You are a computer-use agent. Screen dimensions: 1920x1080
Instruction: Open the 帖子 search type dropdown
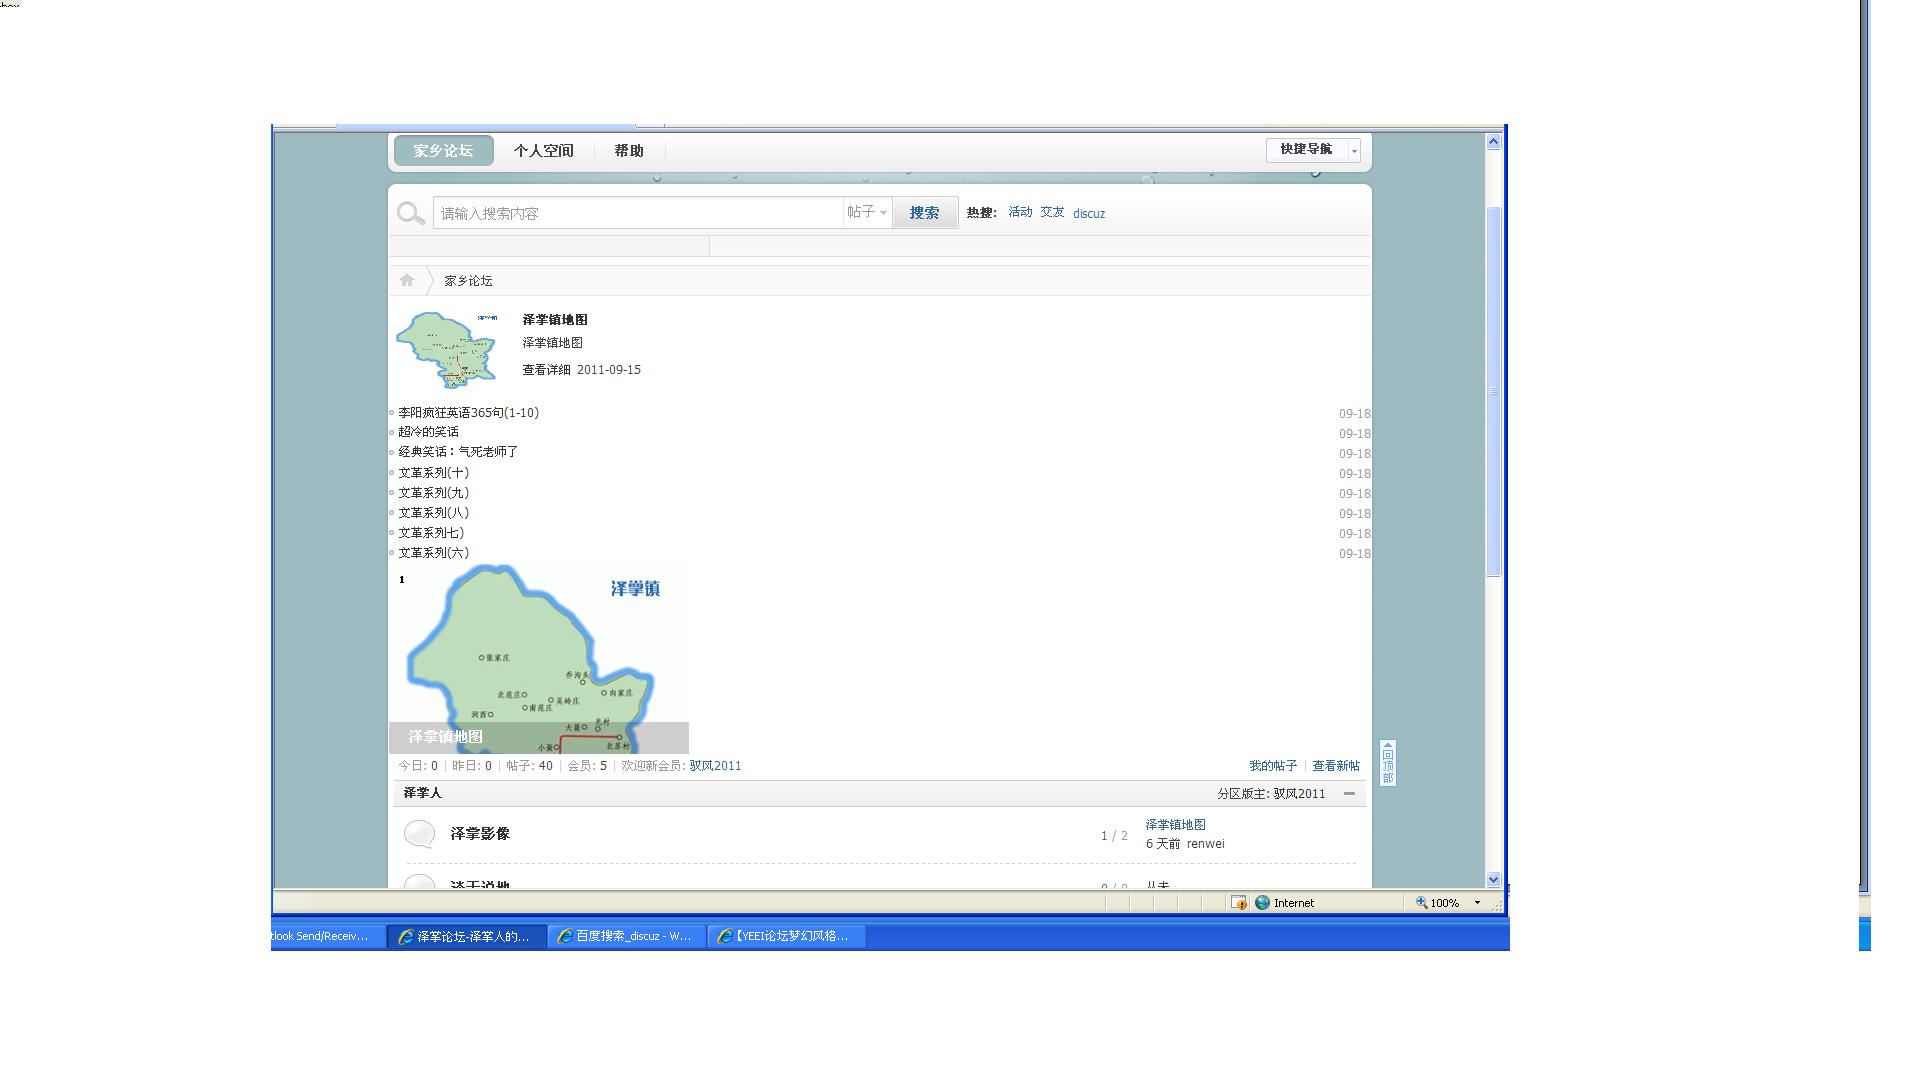[x=867, y=212]
